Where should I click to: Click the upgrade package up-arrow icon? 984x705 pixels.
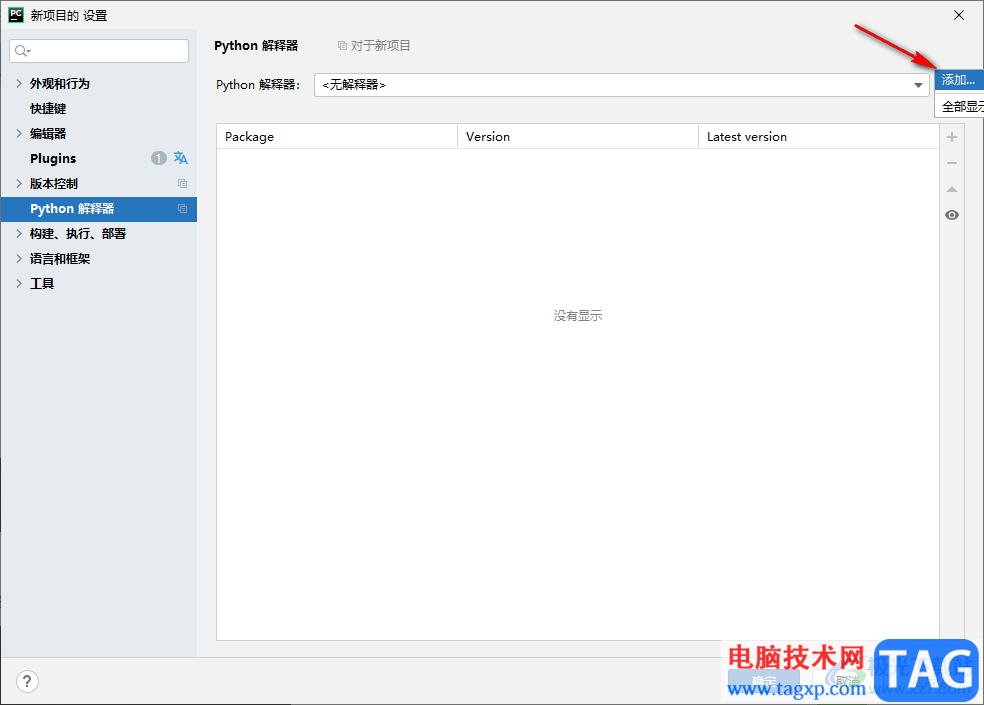(952, 189)
